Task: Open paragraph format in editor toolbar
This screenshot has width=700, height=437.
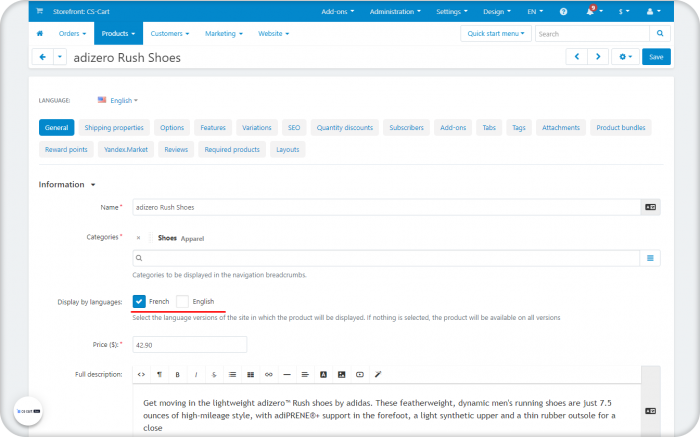Action: point(159,375)
